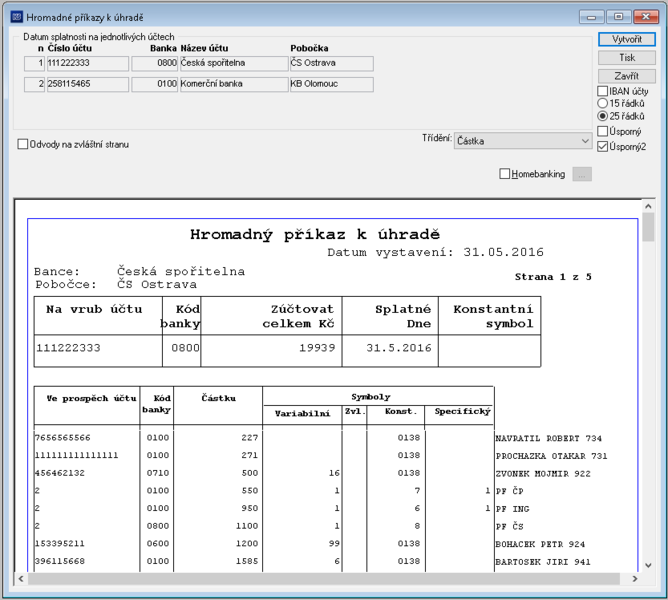Click the horizontal scroll left arrow
This screenshot has width=668, height=600.
pyautogui.click(x=21, y=579)
